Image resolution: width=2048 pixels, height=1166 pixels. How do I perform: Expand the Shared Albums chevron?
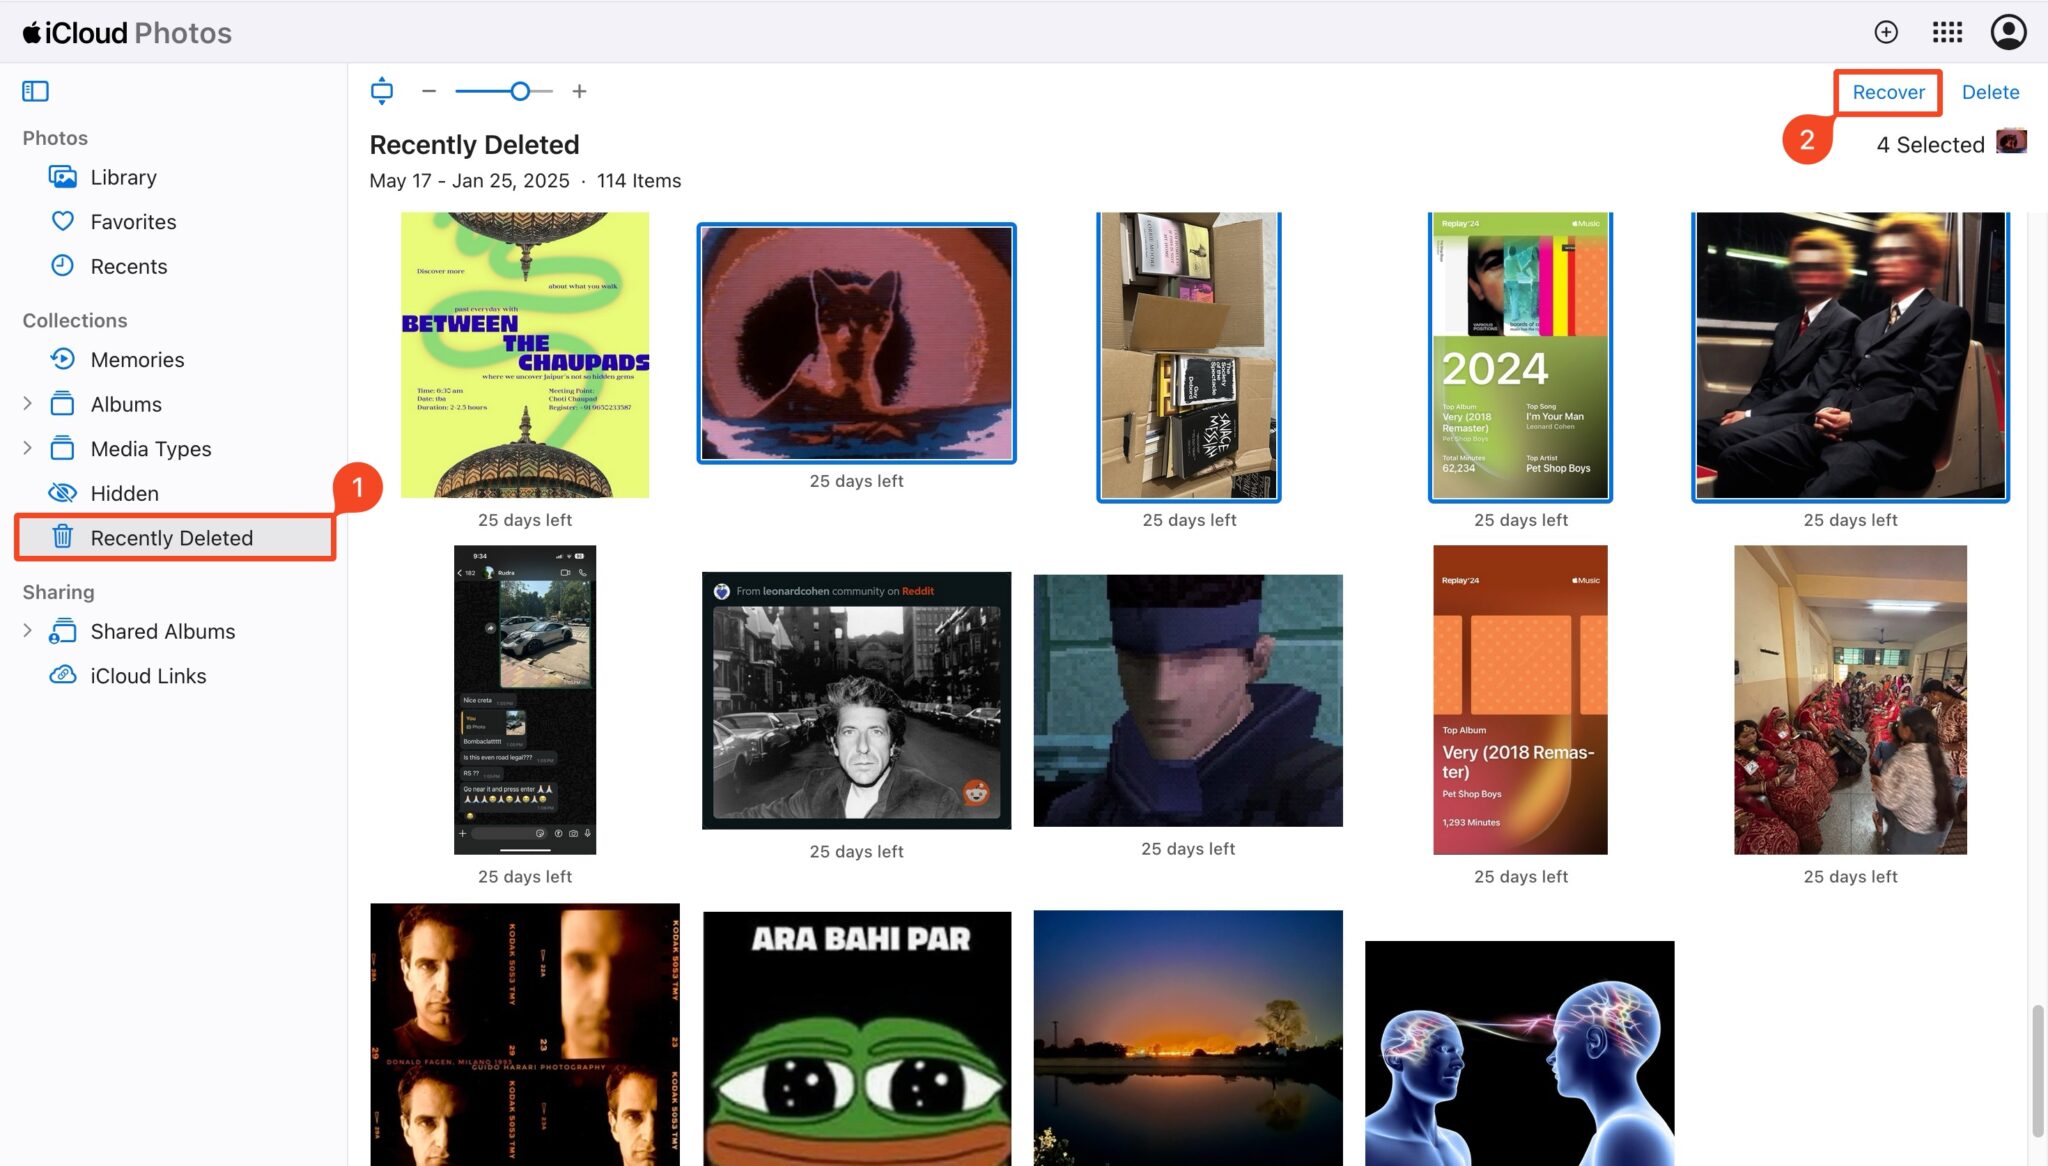tap(28, 631)
